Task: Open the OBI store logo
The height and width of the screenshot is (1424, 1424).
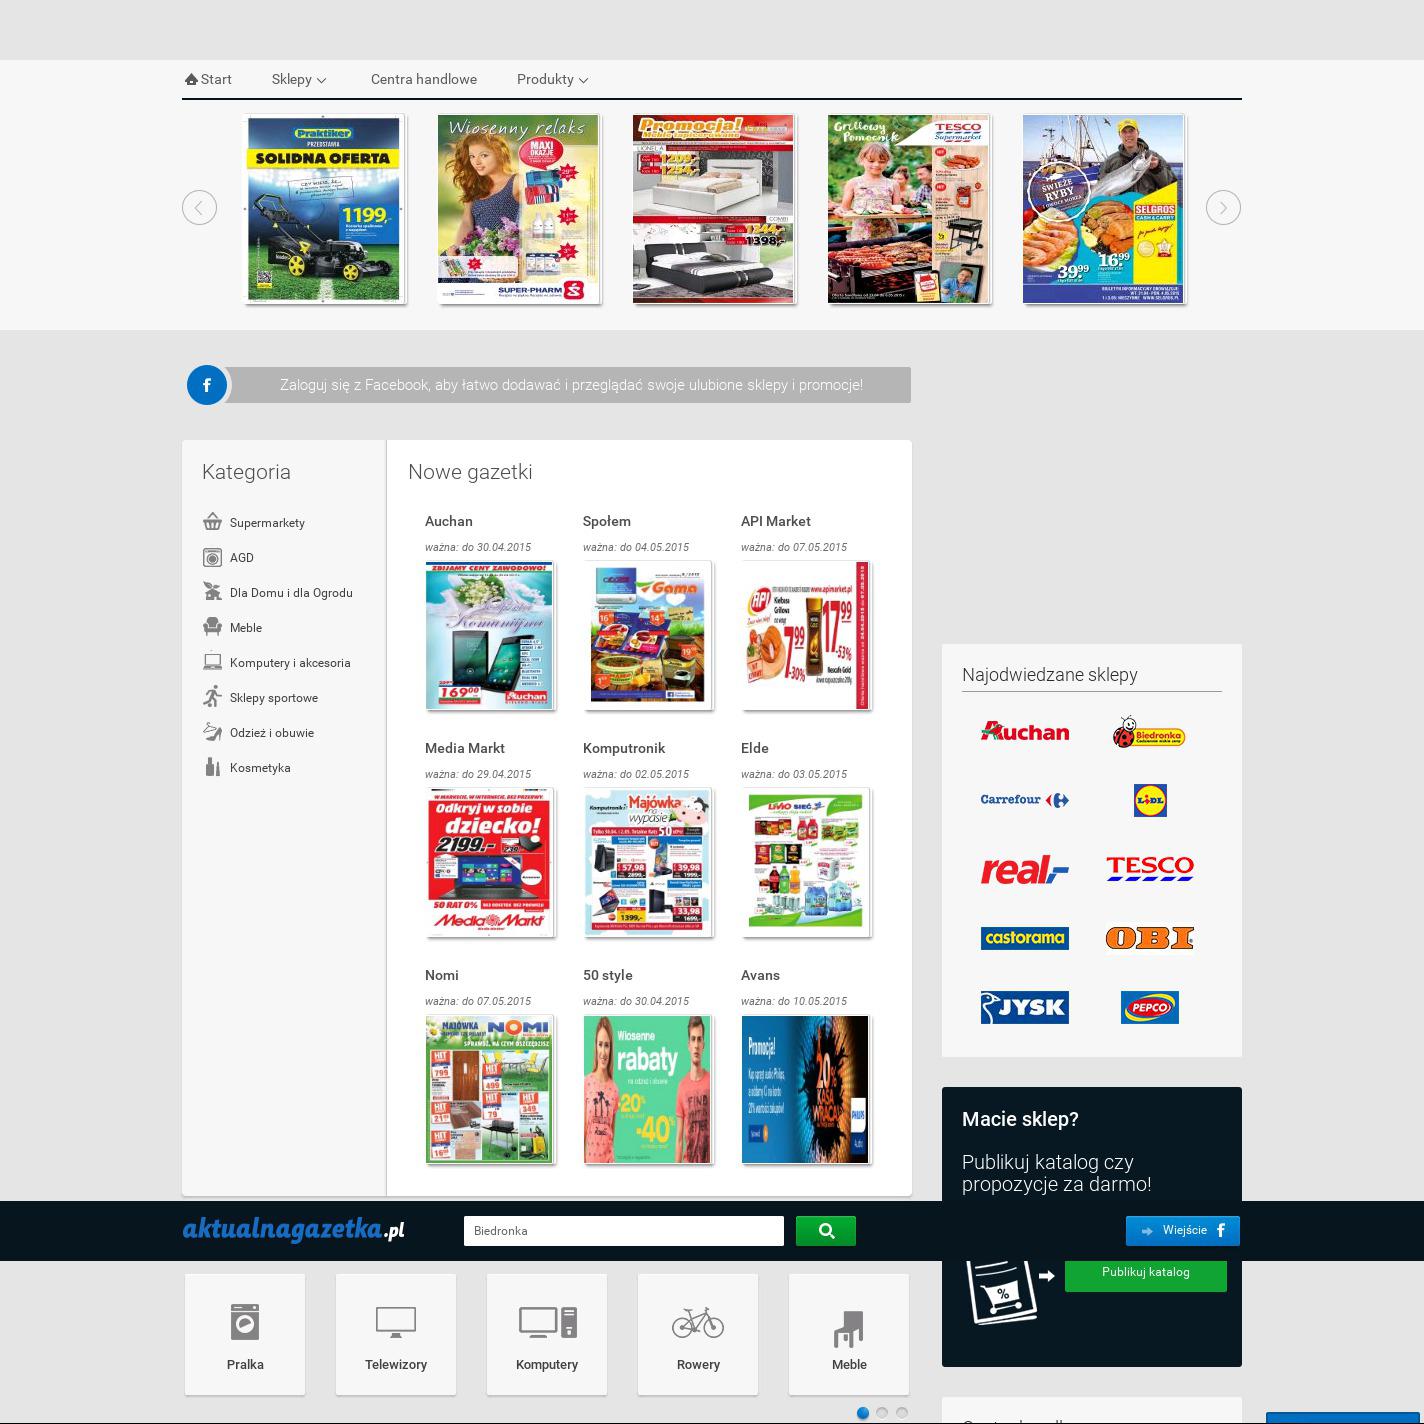Action: (1150, 938)
